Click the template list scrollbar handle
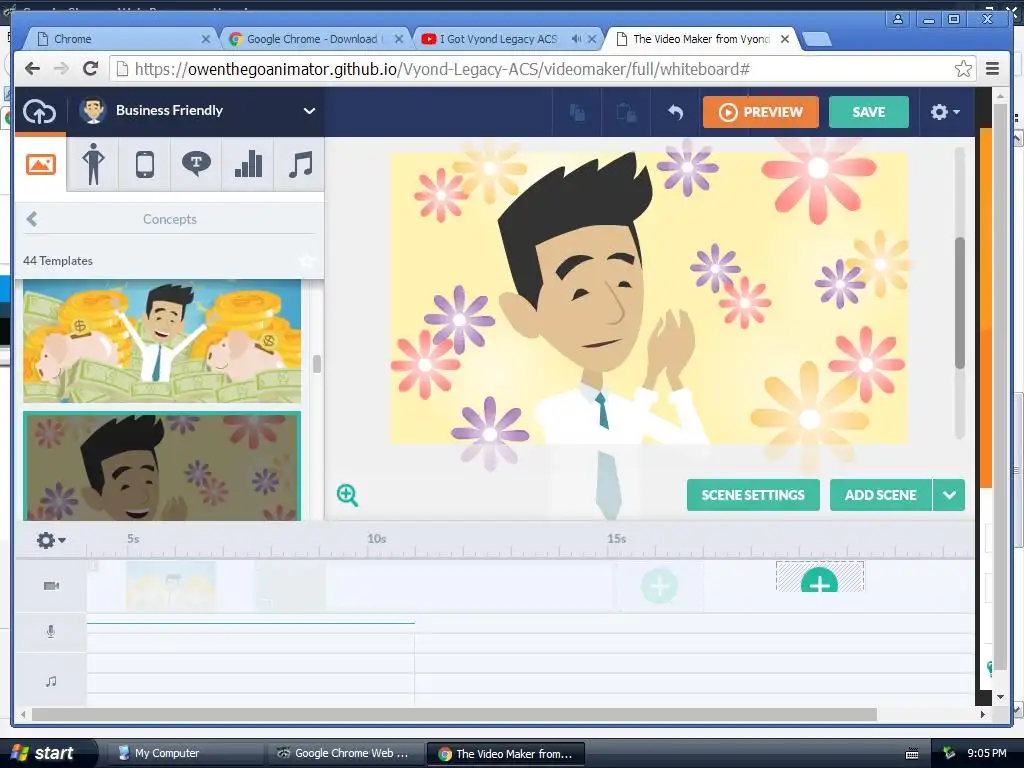1024x768 pixels. 317,364
